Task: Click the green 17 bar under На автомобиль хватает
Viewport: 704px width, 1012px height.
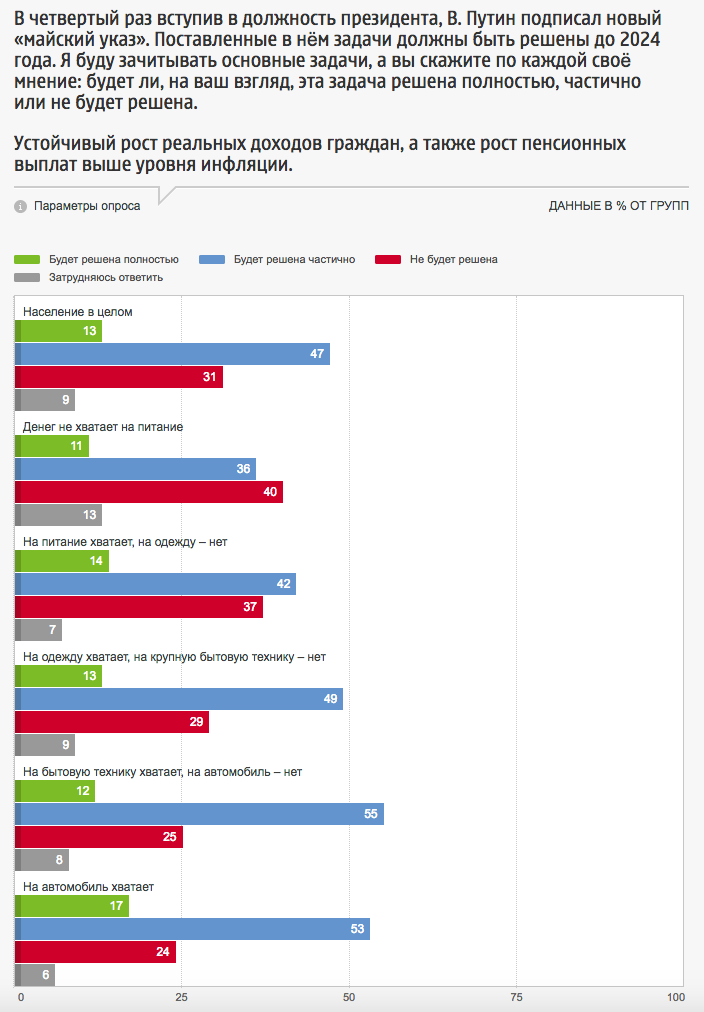Action: pos(73,906)
